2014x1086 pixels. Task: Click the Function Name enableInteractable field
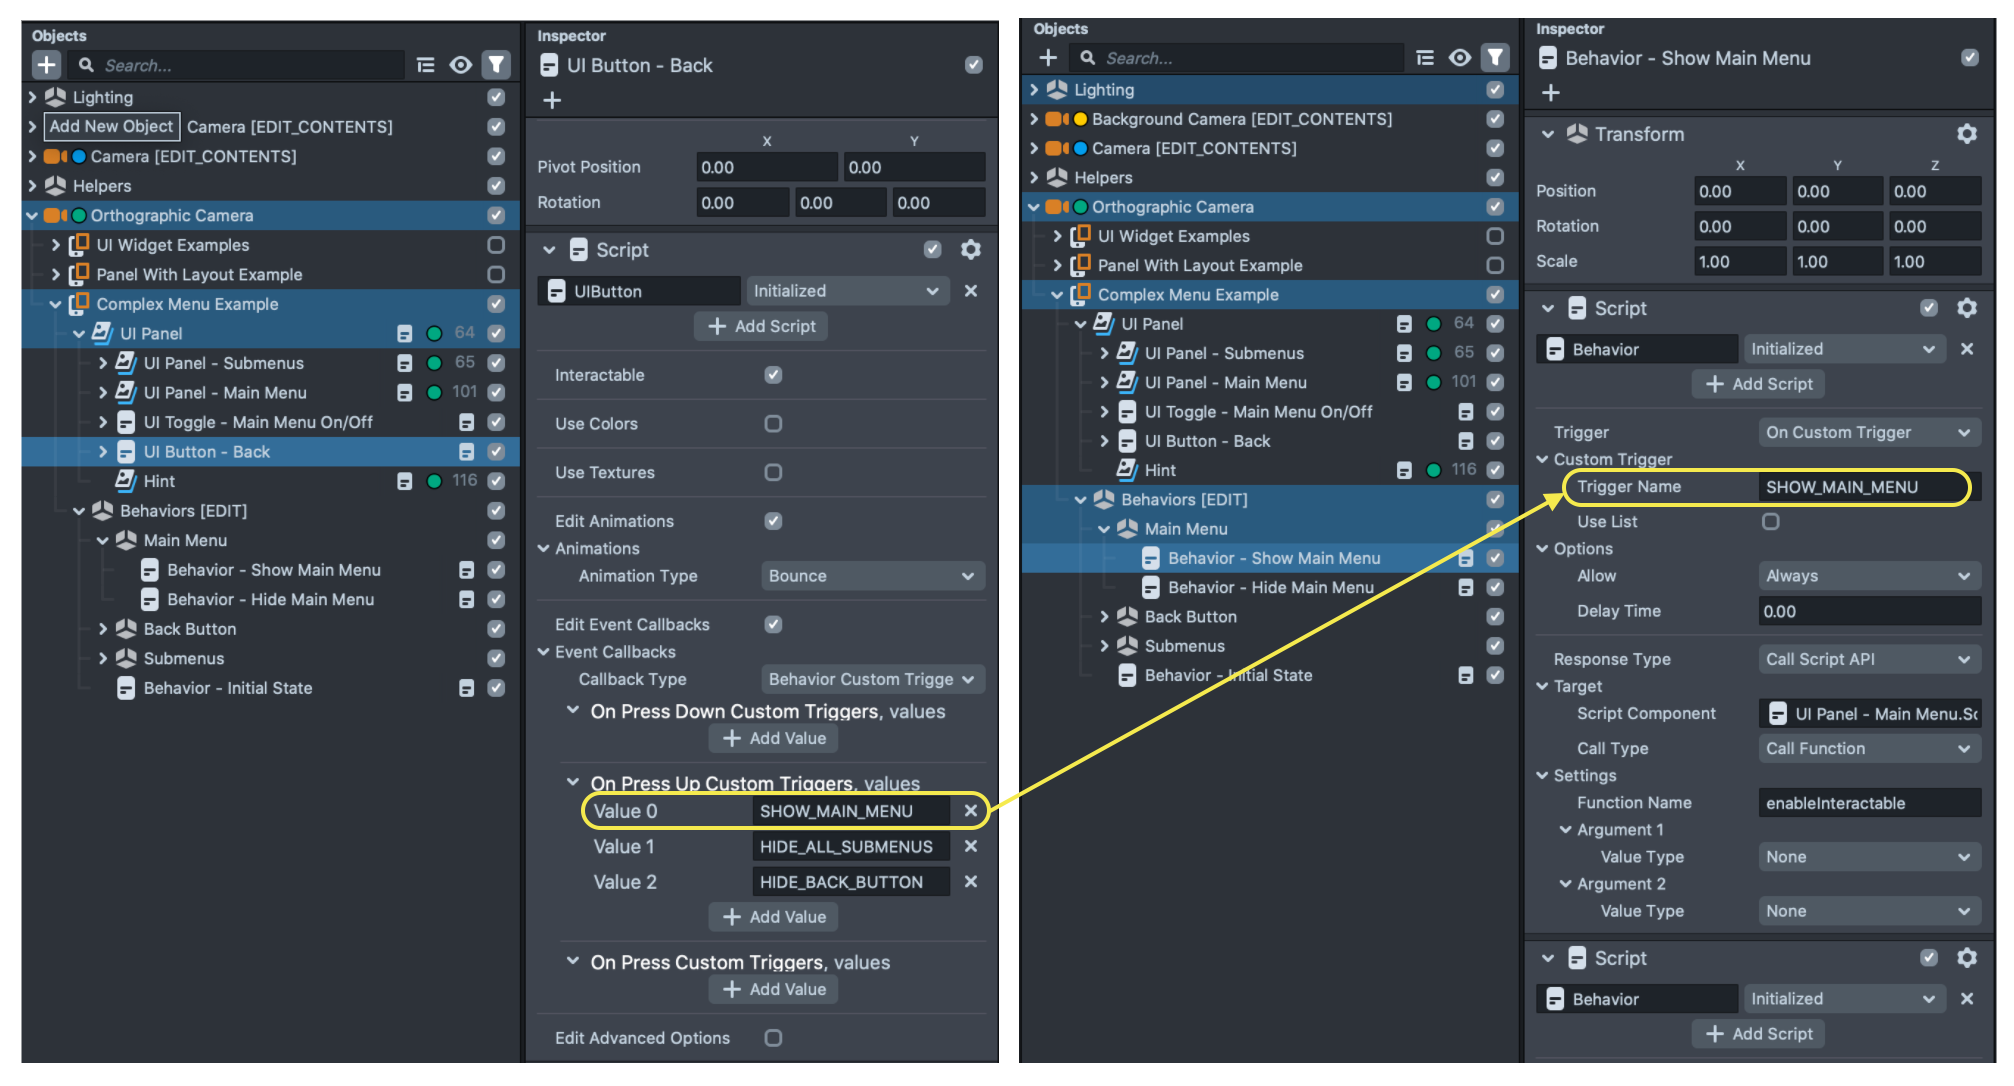pyautogui.click(x=1867, y=803)
